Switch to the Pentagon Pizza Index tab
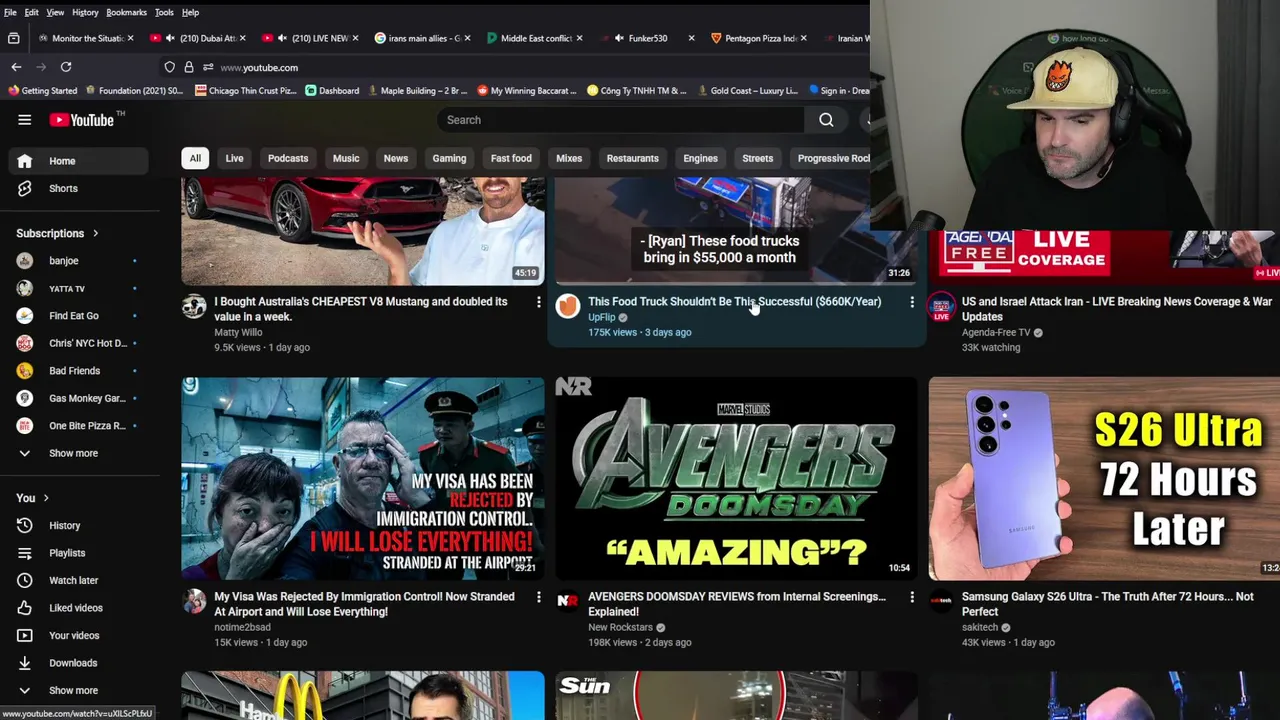 [x=760, y=38]
